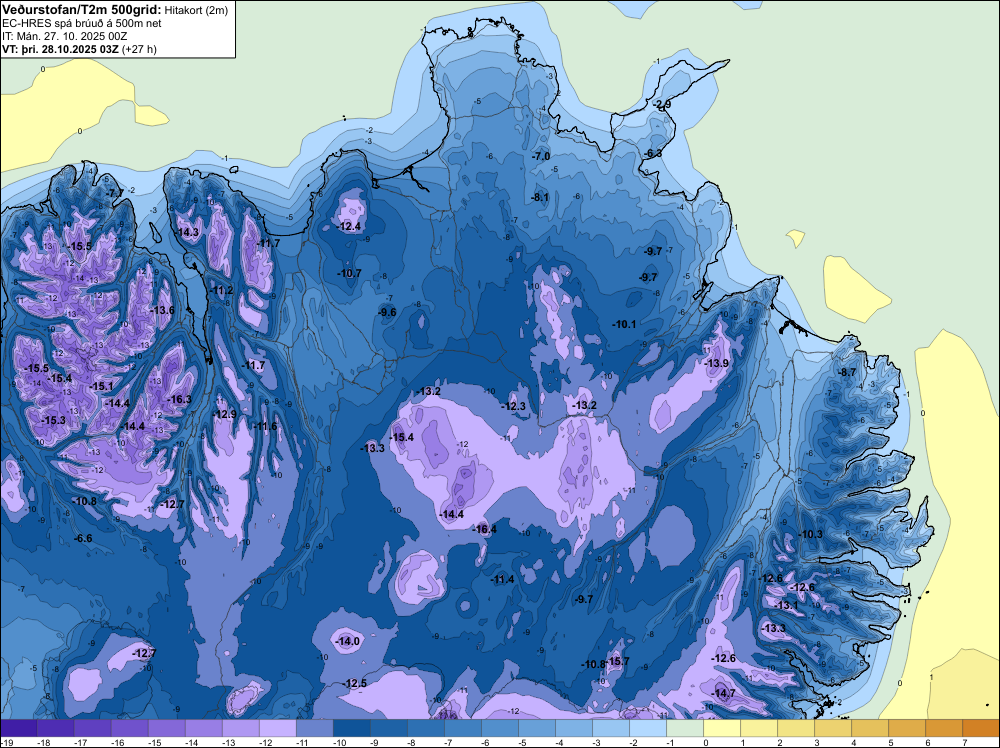This screenshot has height=748, width=1000.
Task: Click the -9.6 temperature value
Action: (x=387, y=312)
